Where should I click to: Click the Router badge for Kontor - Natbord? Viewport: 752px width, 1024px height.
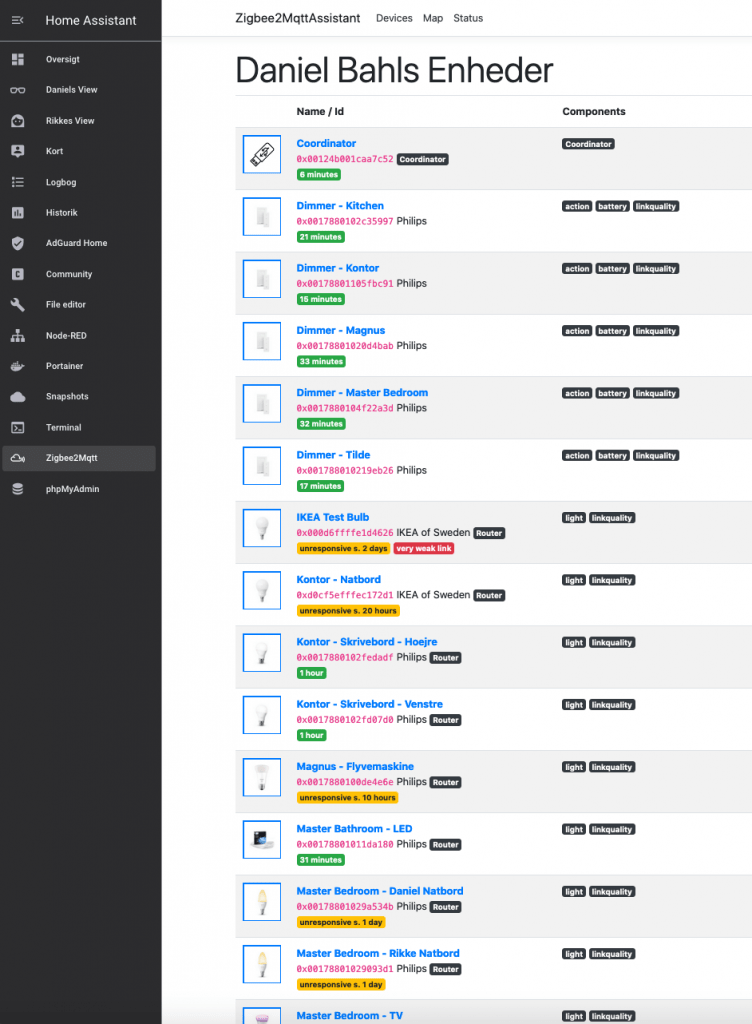point(489,596)
